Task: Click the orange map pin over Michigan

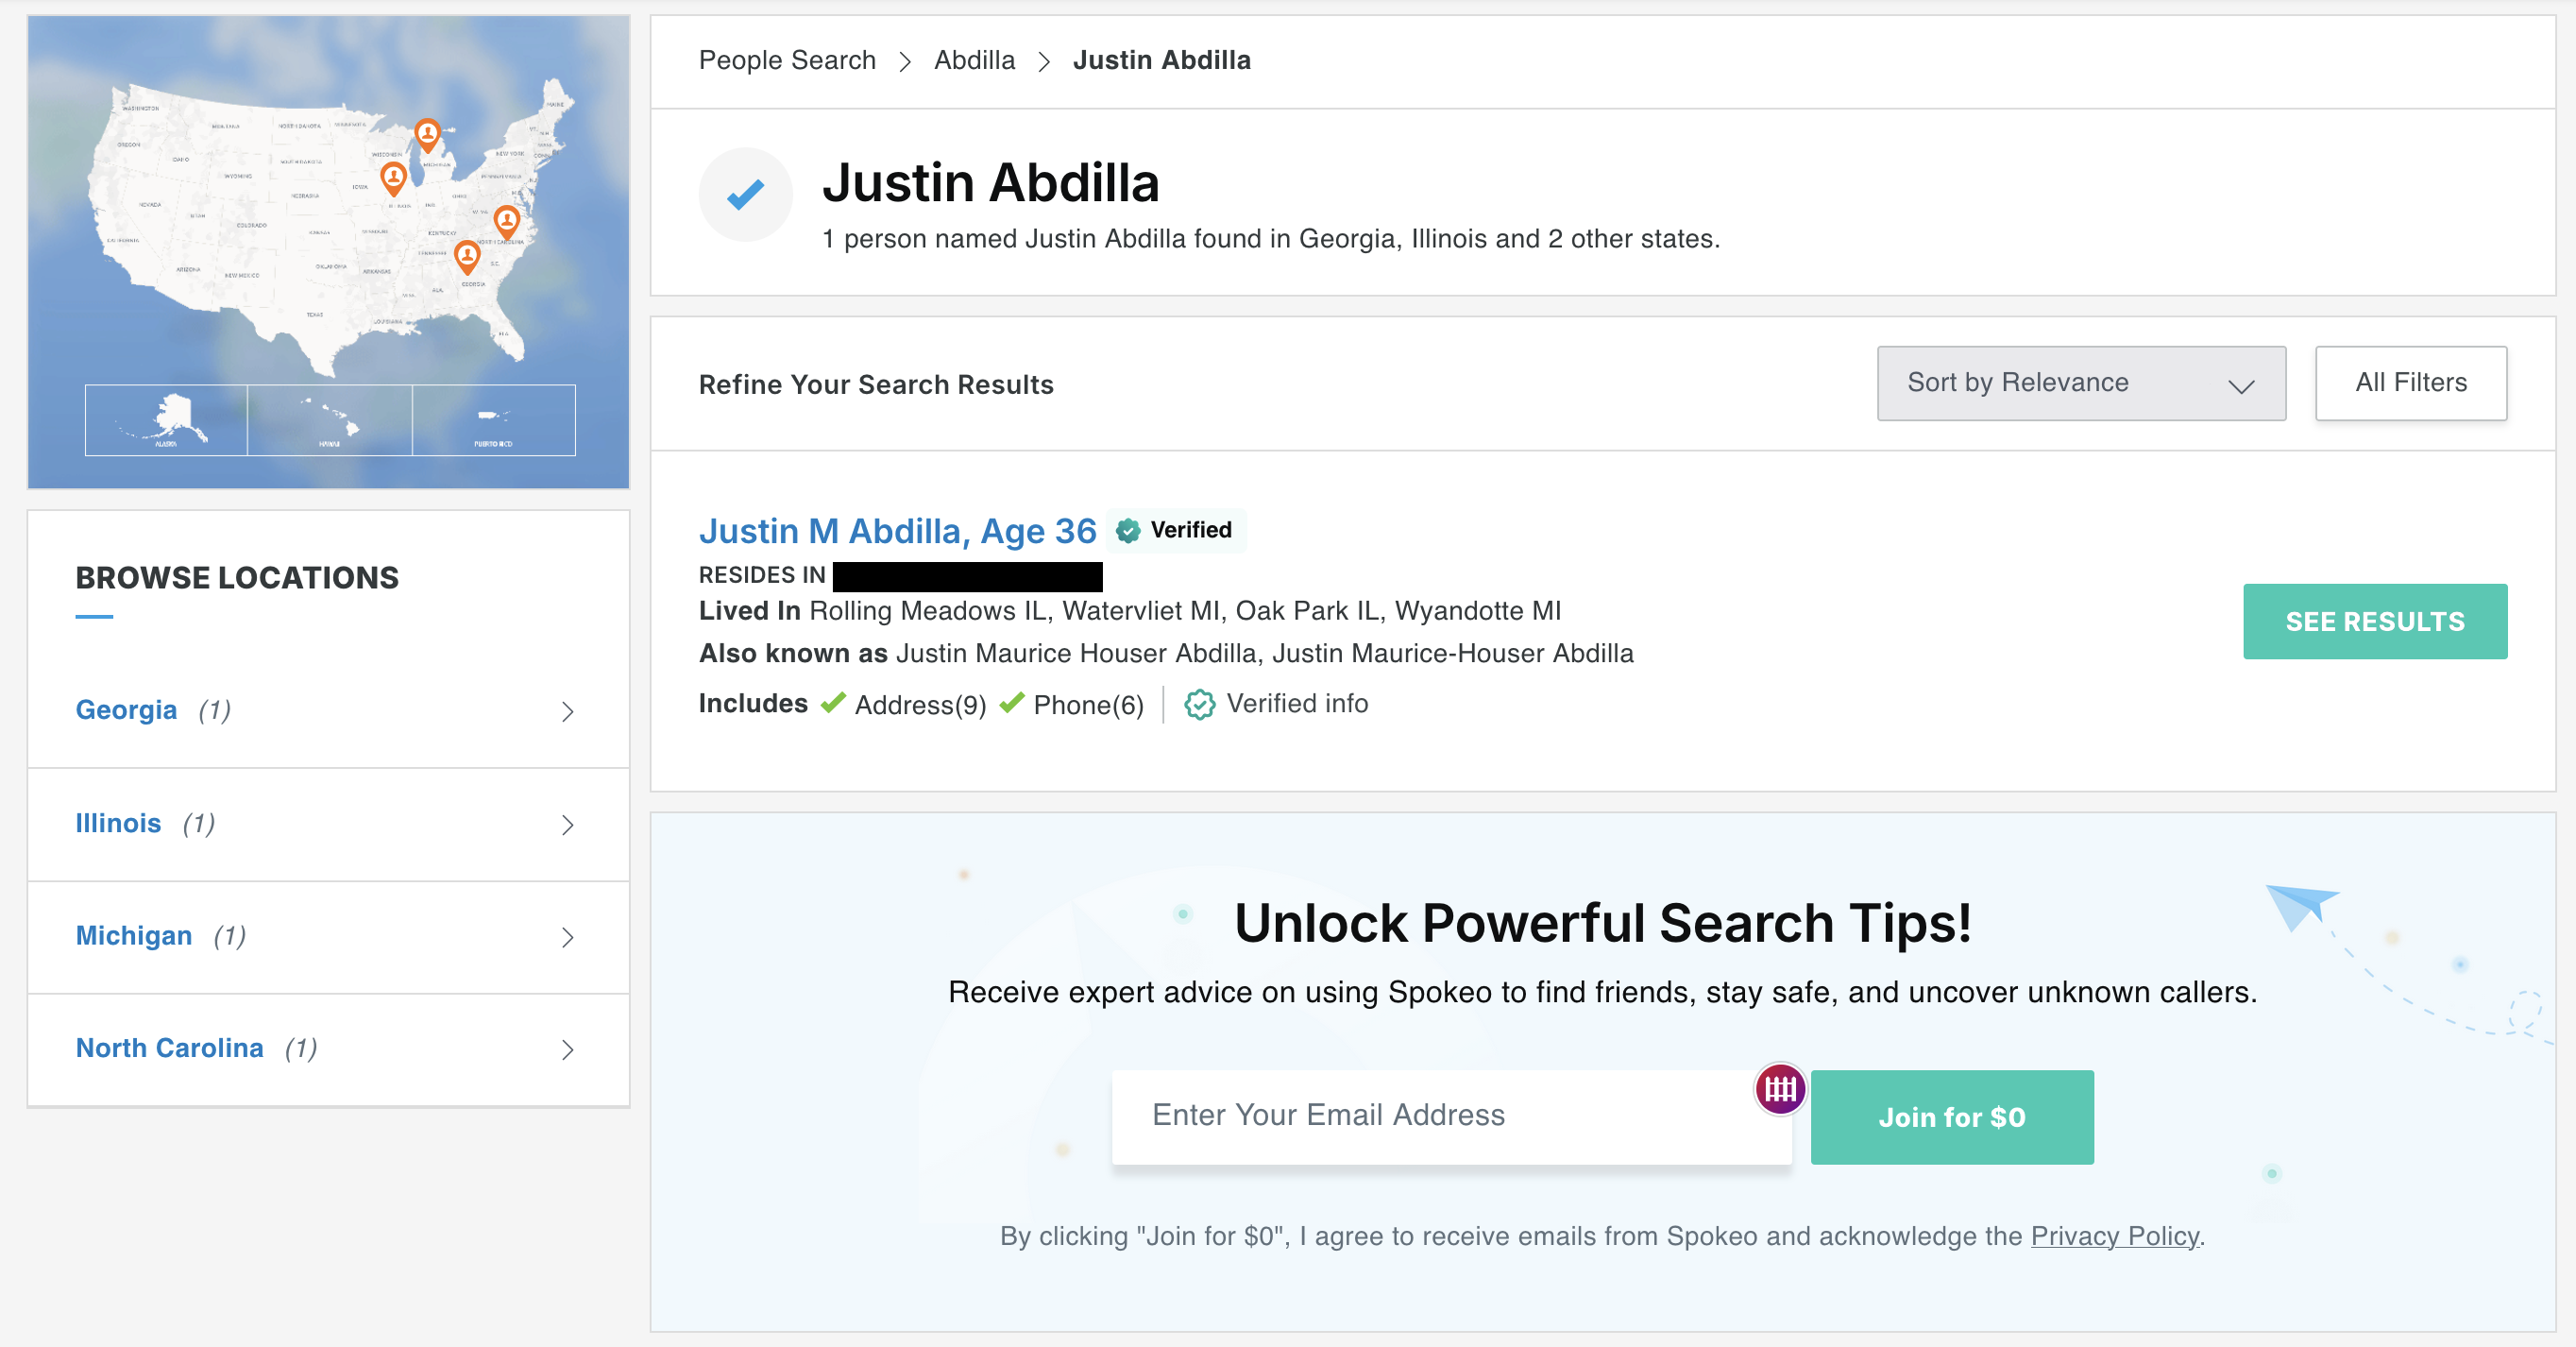Action: pos(428,133)
